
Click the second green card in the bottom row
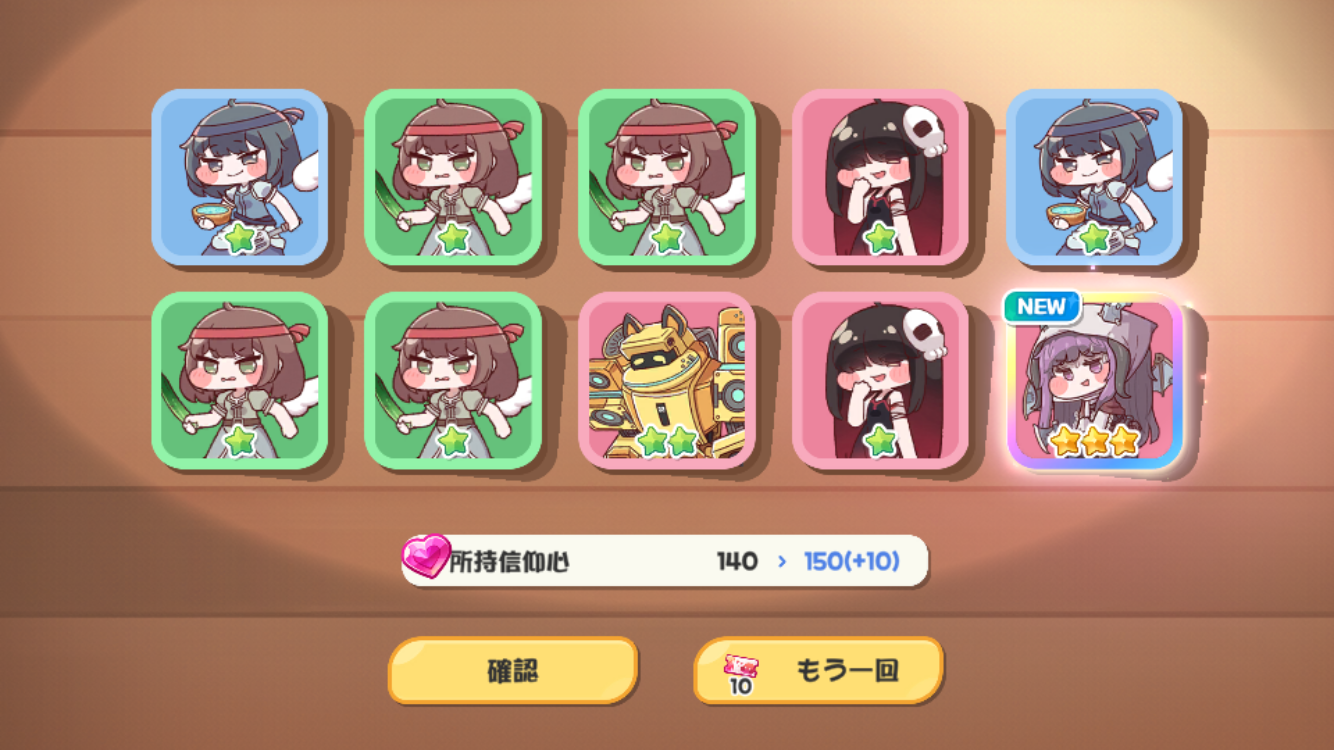453,381
